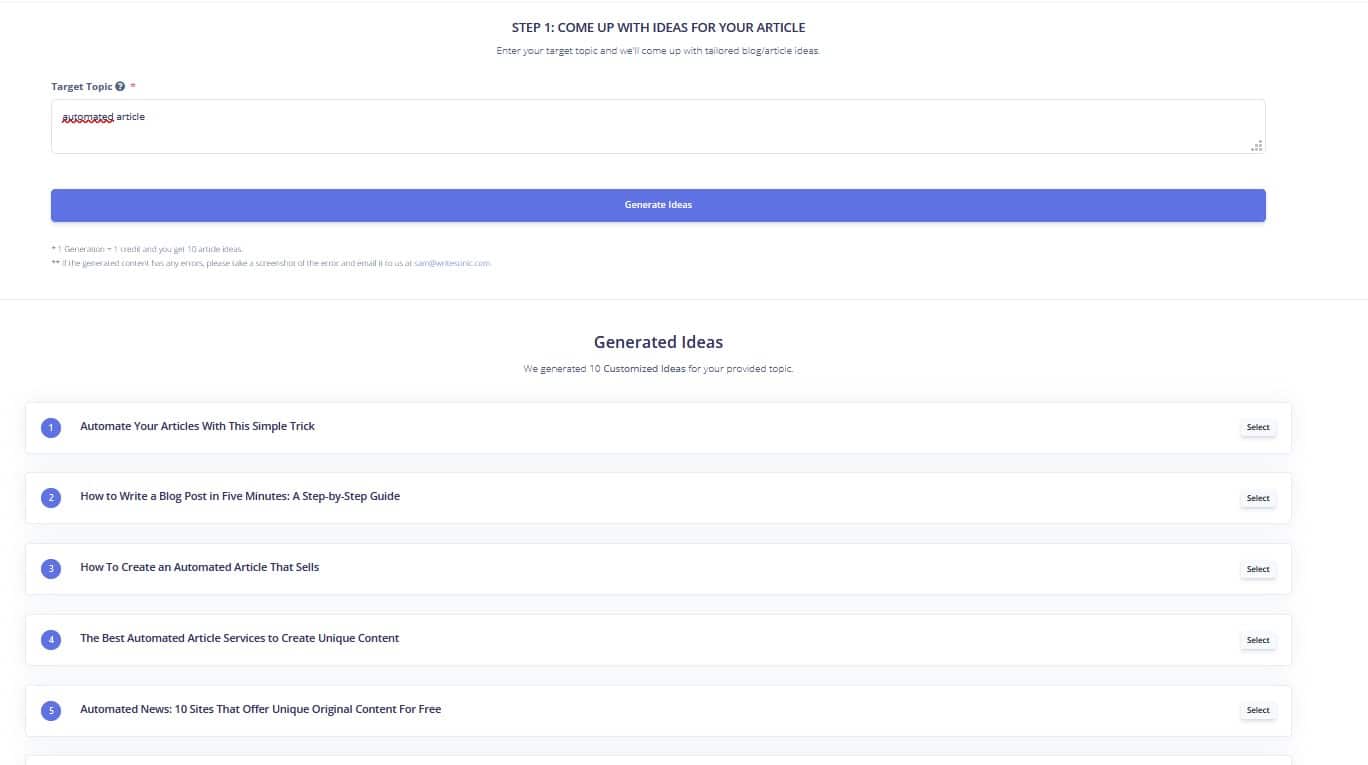Click the Target Topic help question-mark icon

[120, 87]
